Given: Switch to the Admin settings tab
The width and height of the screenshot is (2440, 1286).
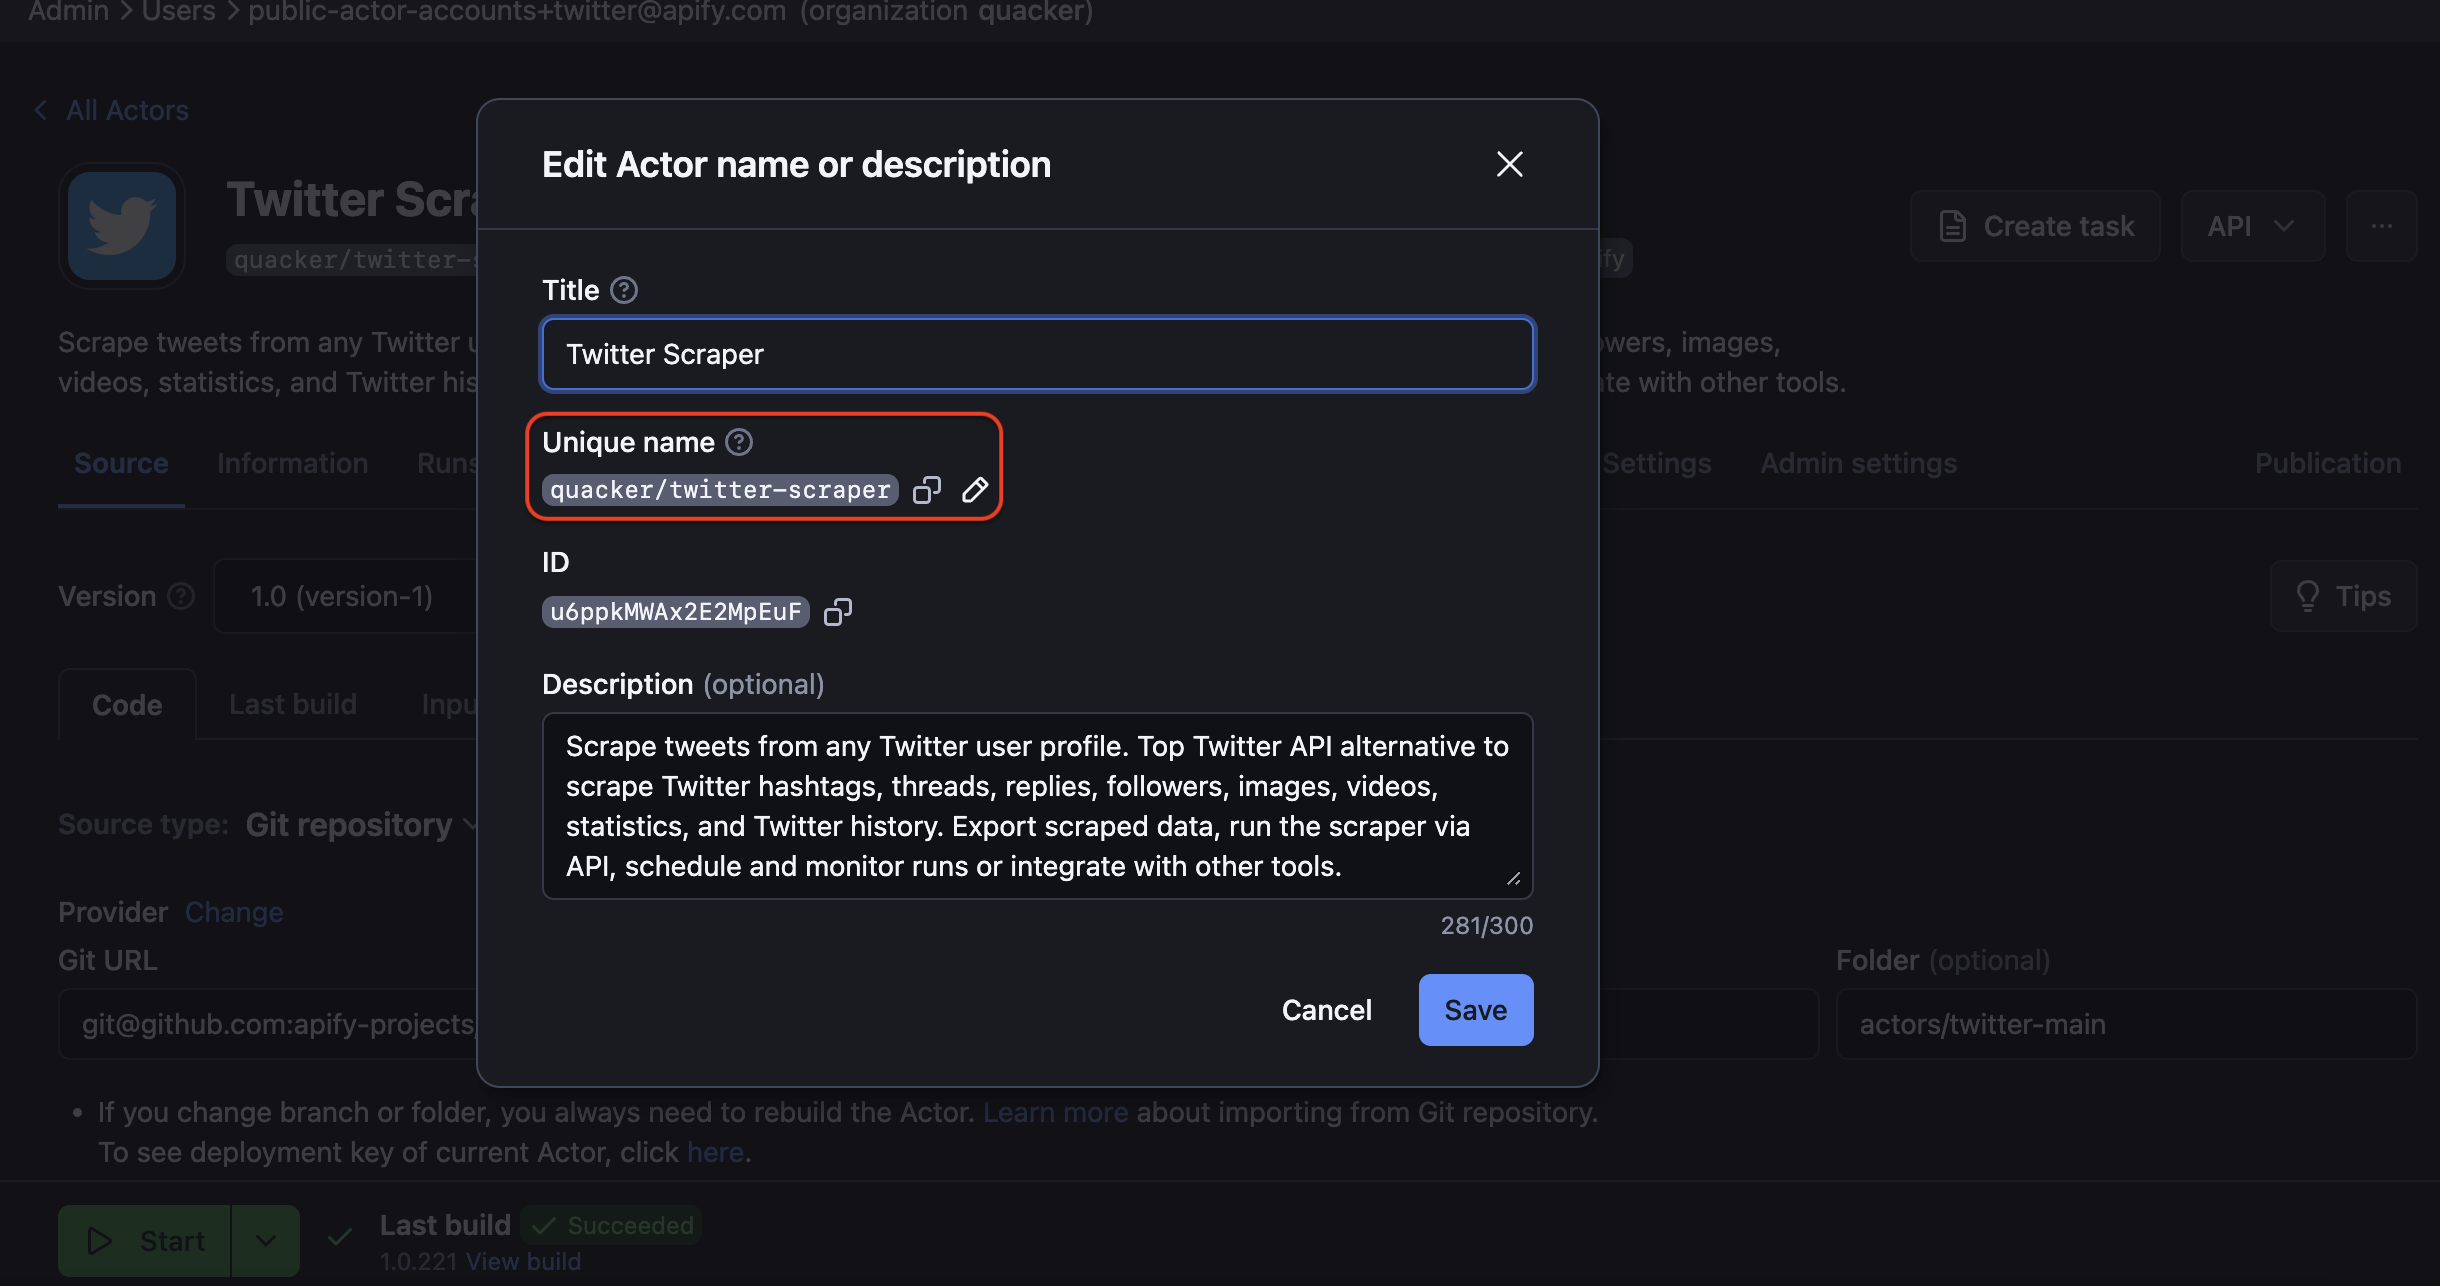Looking at the screenshot, I should pos(1856,463).
